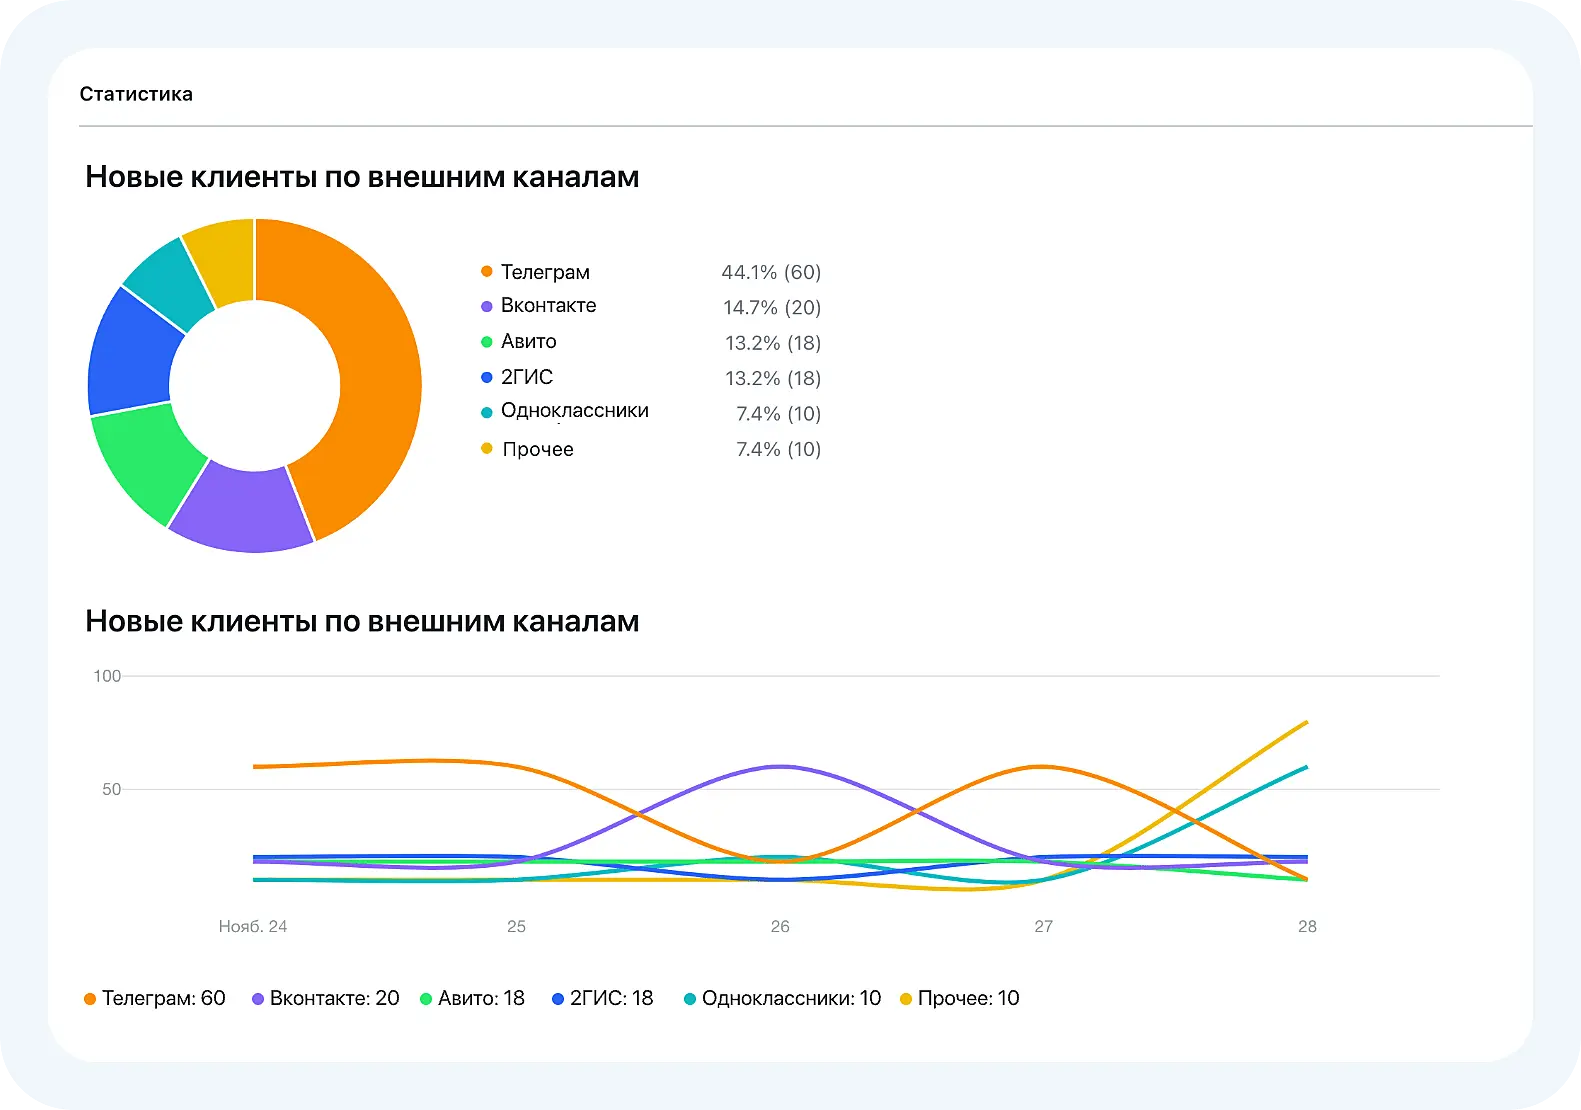The height and width of the screenshot is (1110, 1581).
Task: Toggle Одноклассники: 10 line chart legend item
Action: (782, 998)
